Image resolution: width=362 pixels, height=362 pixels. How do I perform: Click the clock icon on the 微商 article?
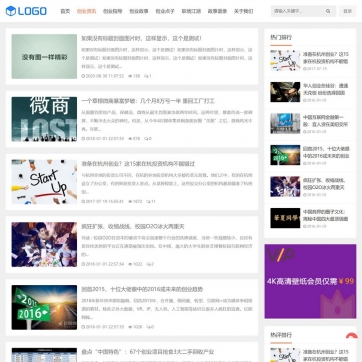[x=83, y=139]
